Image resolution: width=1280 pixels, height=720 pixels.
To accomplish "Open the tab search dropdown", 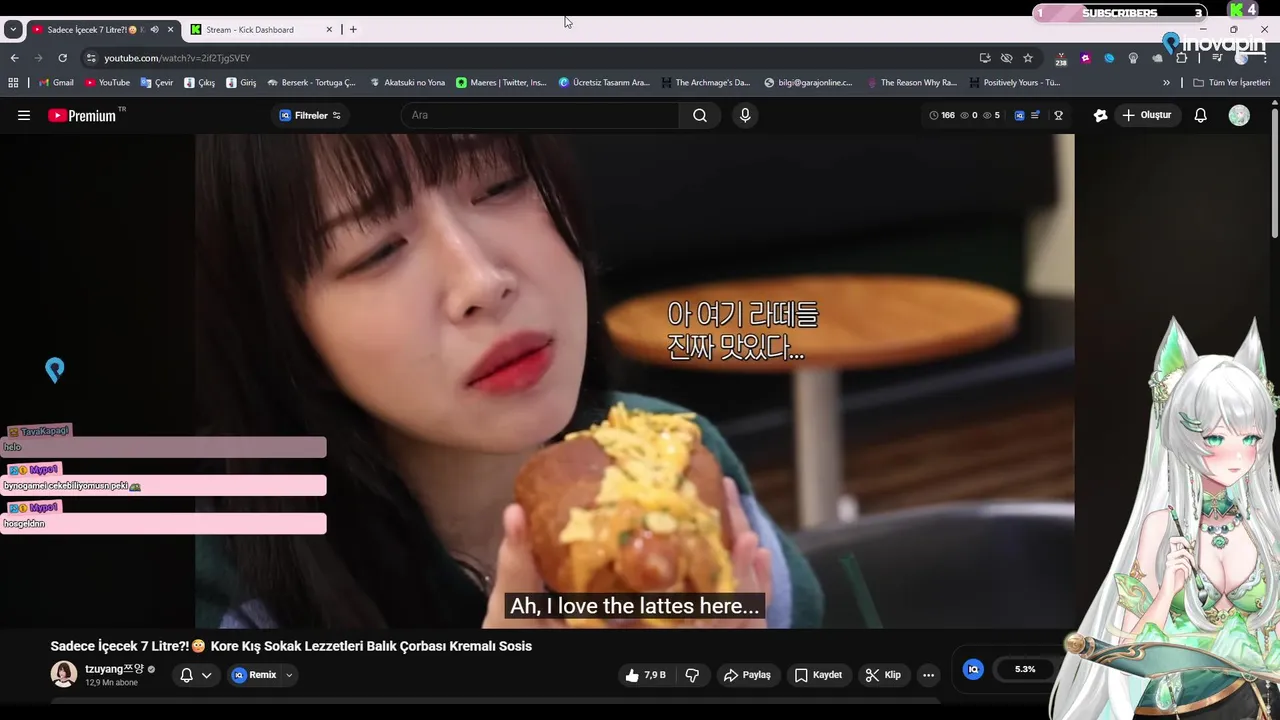I will 13,30.
